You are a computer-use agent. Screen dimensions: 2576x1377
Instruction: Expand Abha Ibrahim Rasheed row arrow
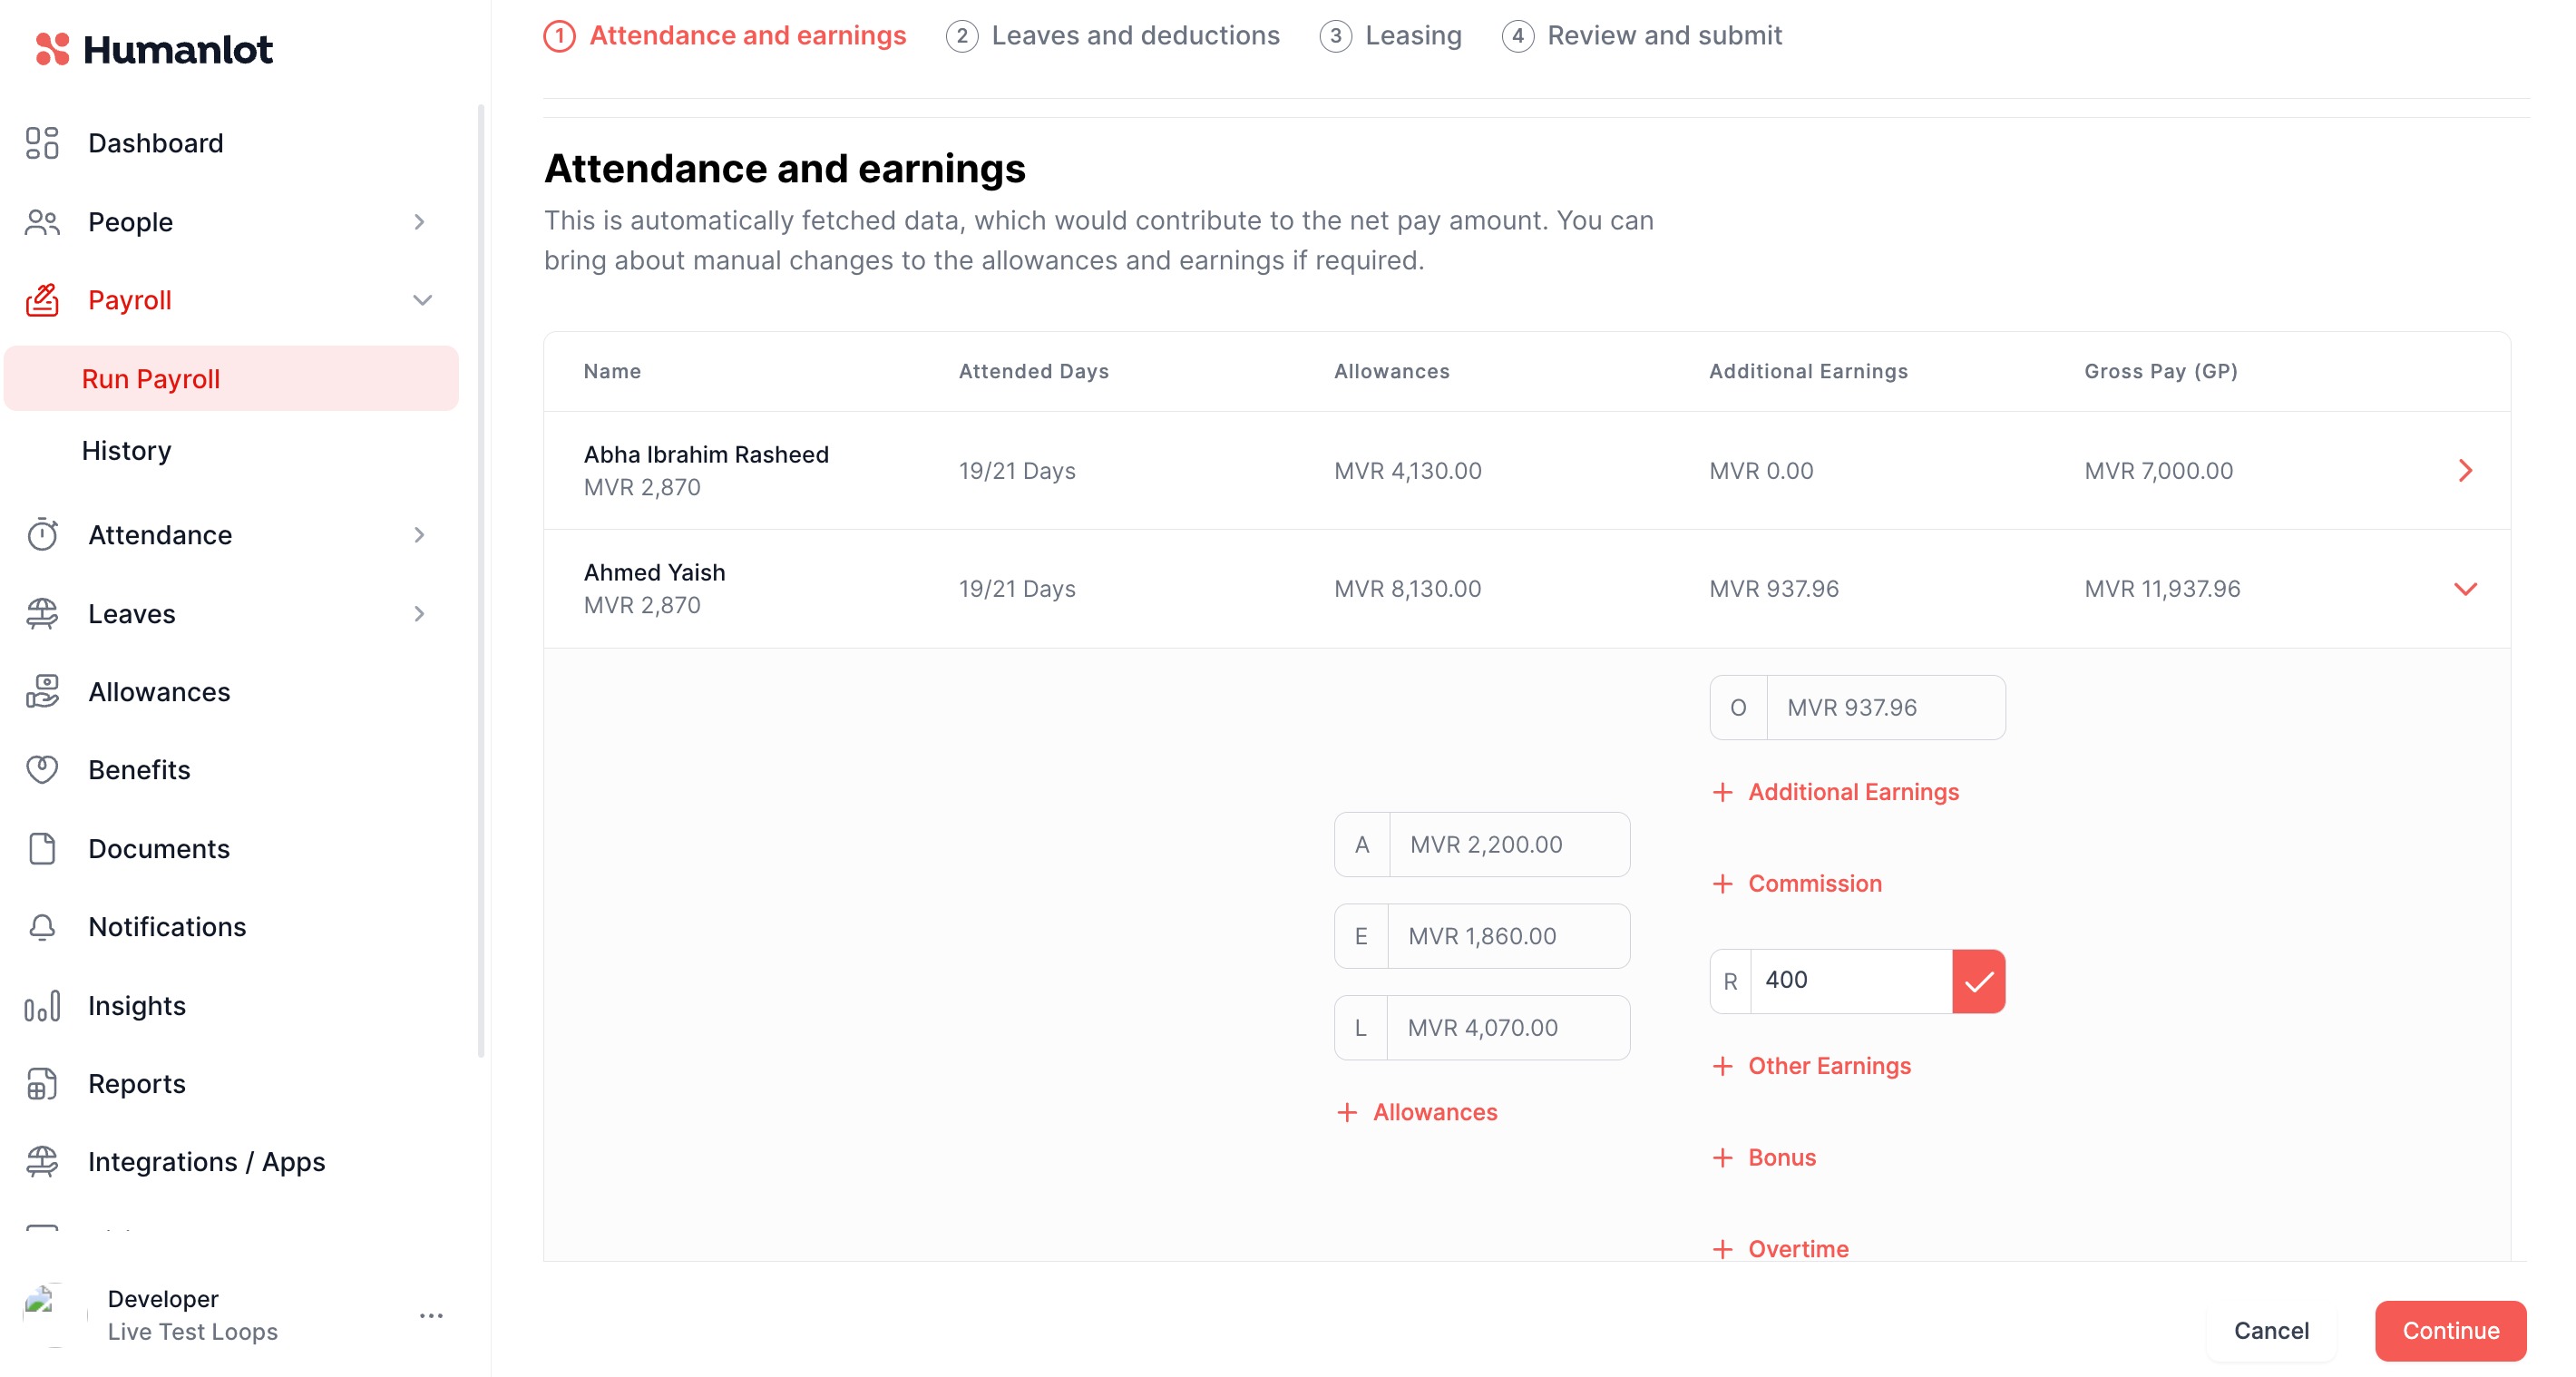tap(2464, 471)
